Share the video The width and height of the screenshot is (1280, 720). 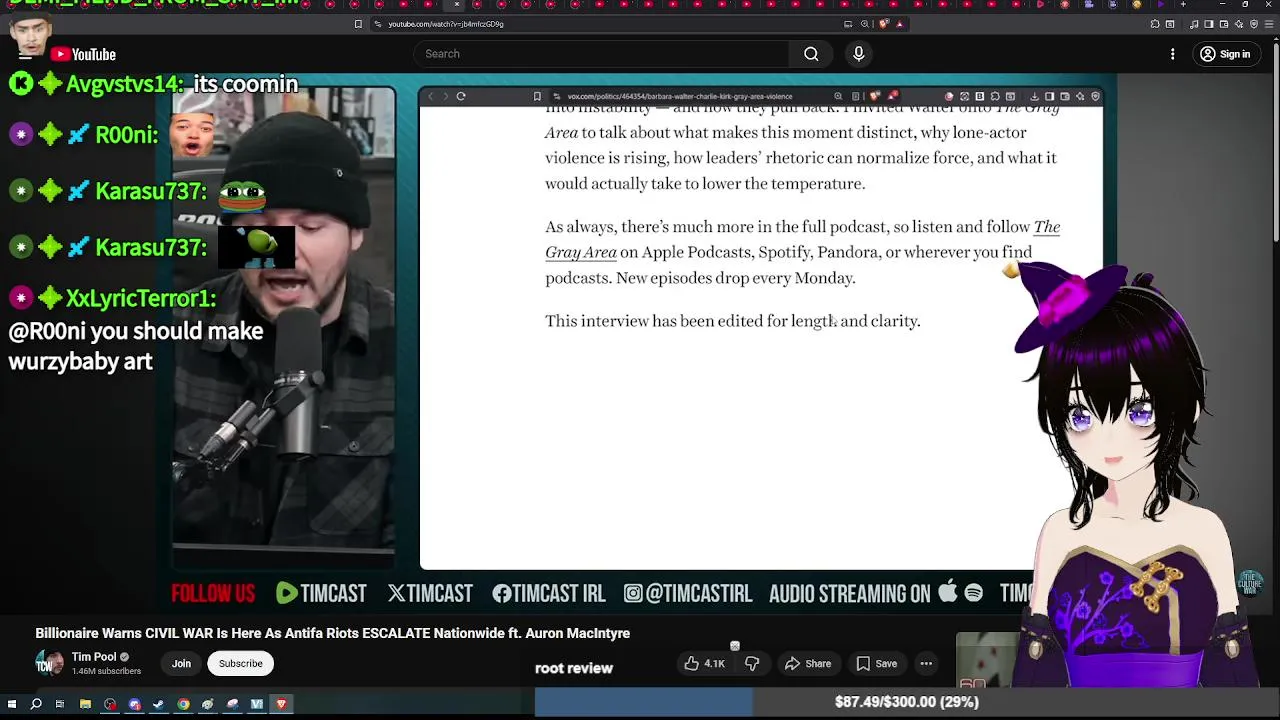[x=808, y=663]
